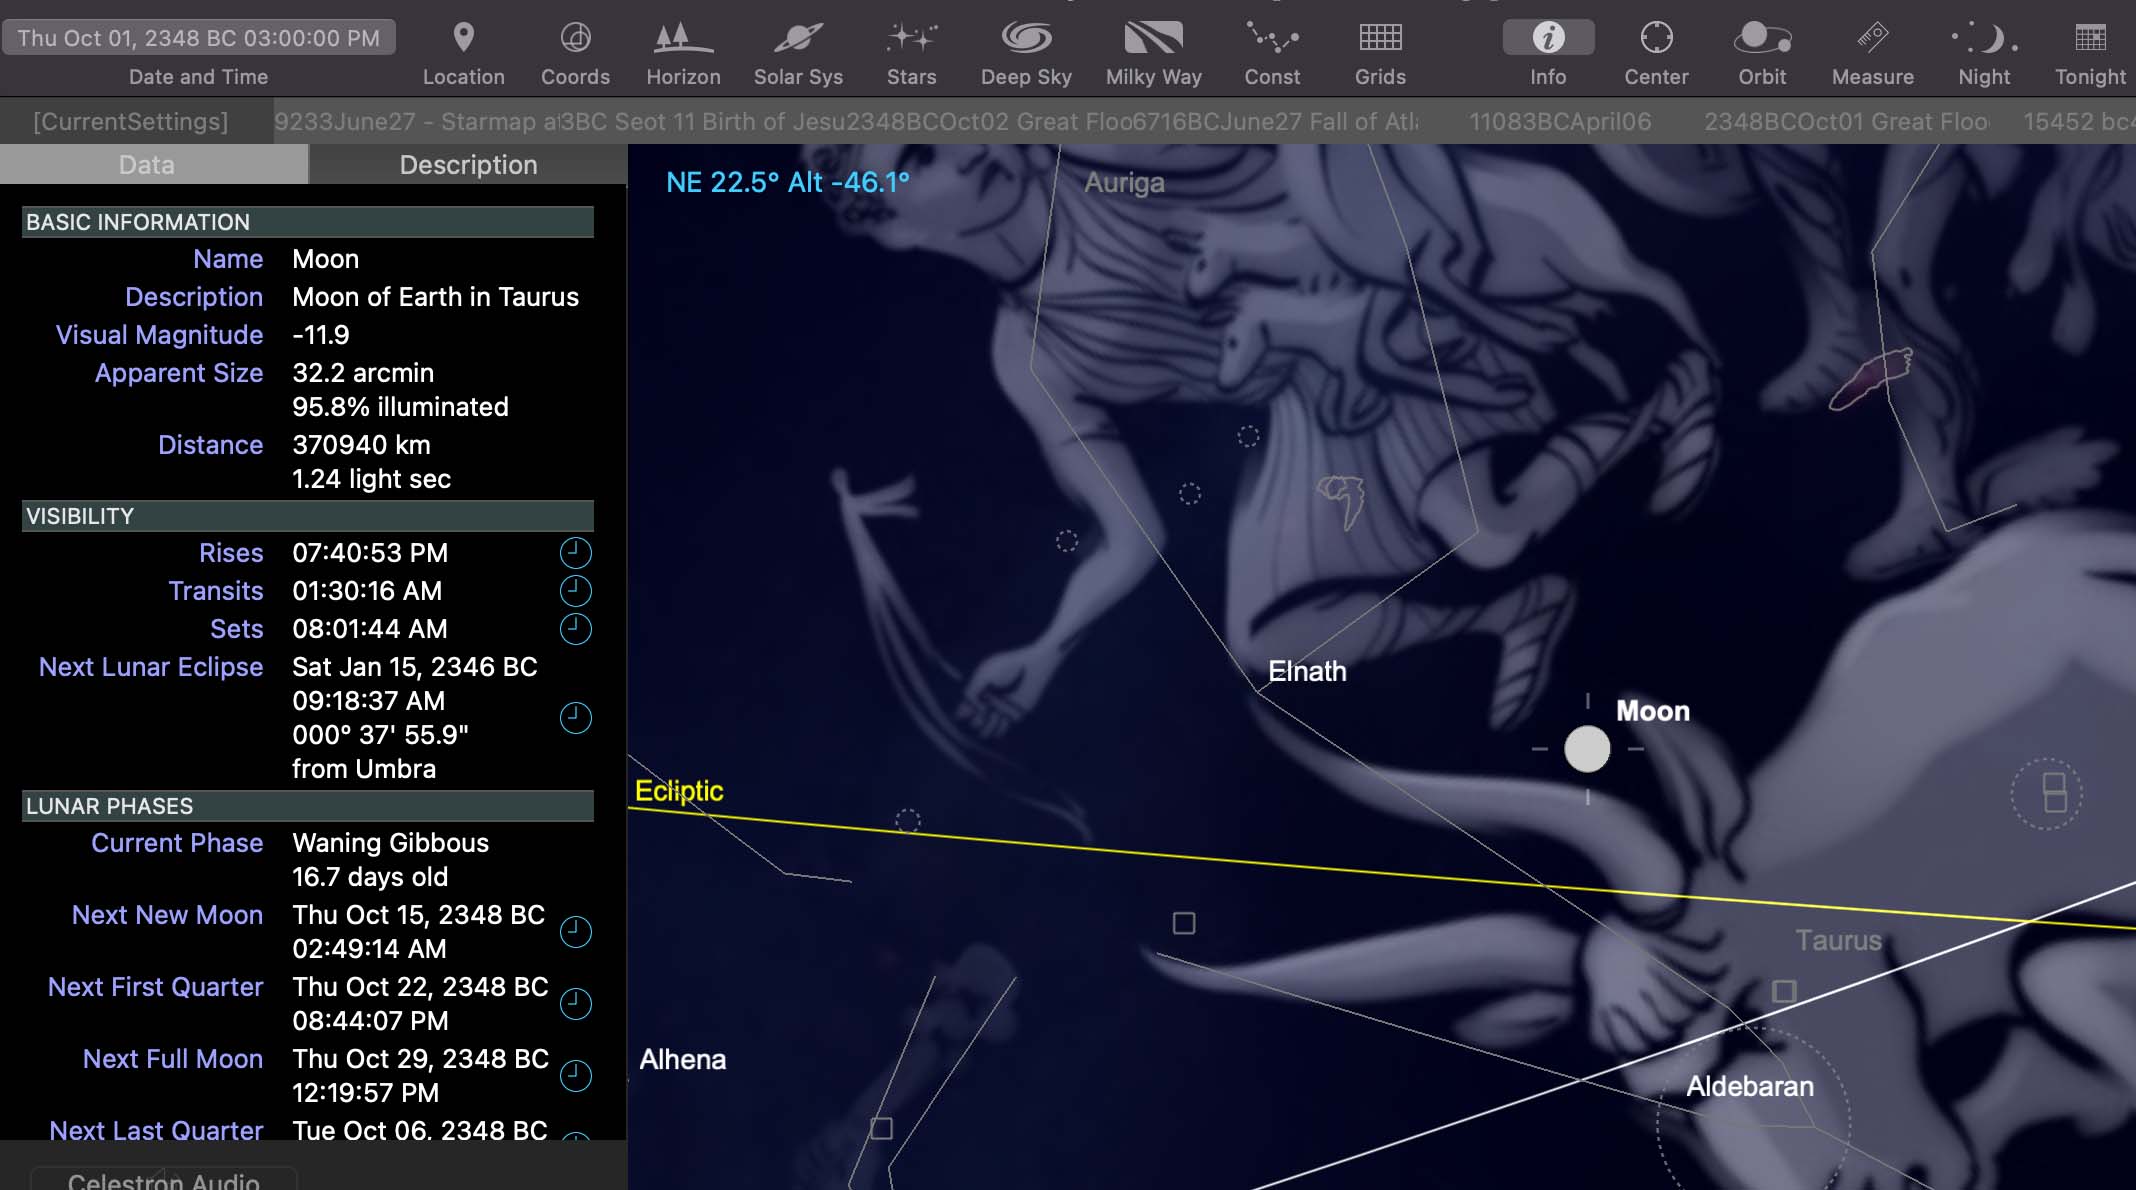Image resolution: width=2136 pixels, height=1190 pixels.
Task: Click the NE 22.5° Alt coordinates readout
Action: tap(788, 182)
